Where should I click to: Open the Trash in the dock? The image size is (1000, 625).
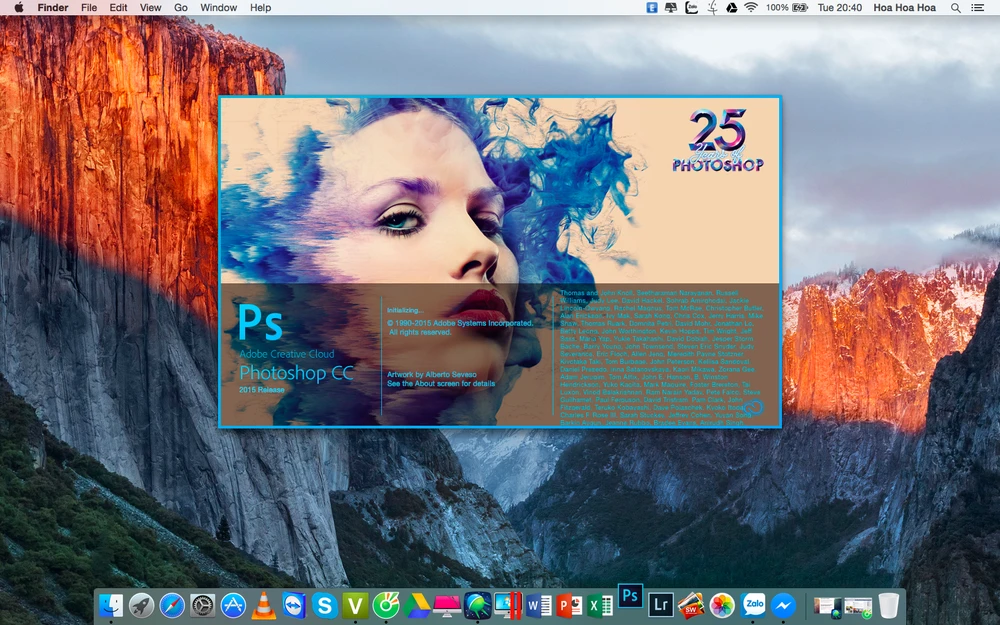pos(888,605)
